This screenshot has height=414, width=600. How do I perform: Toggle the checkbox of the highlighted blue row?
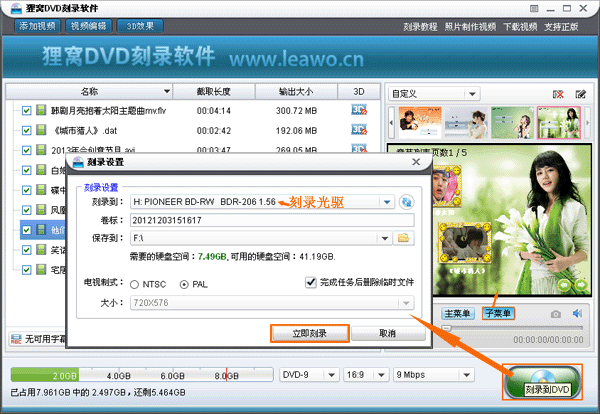click(26, 230)
